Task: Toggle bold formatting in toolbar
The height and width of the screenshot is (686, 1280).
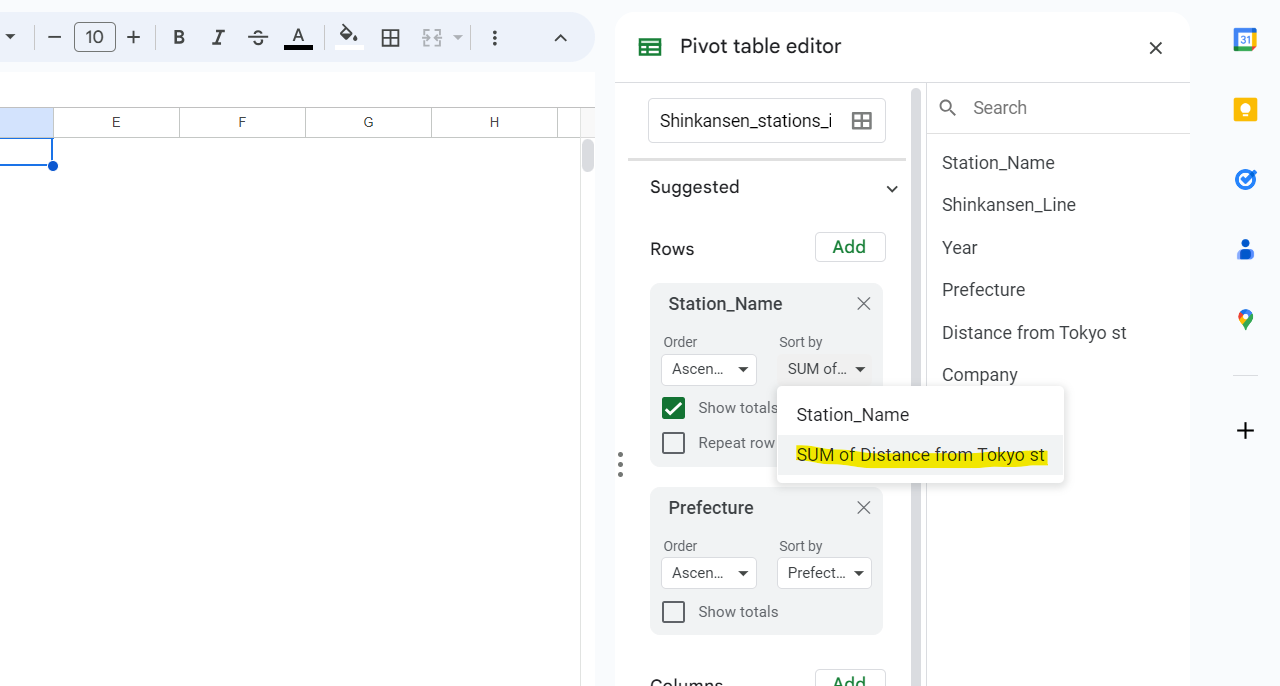Action: click(179, 38)
